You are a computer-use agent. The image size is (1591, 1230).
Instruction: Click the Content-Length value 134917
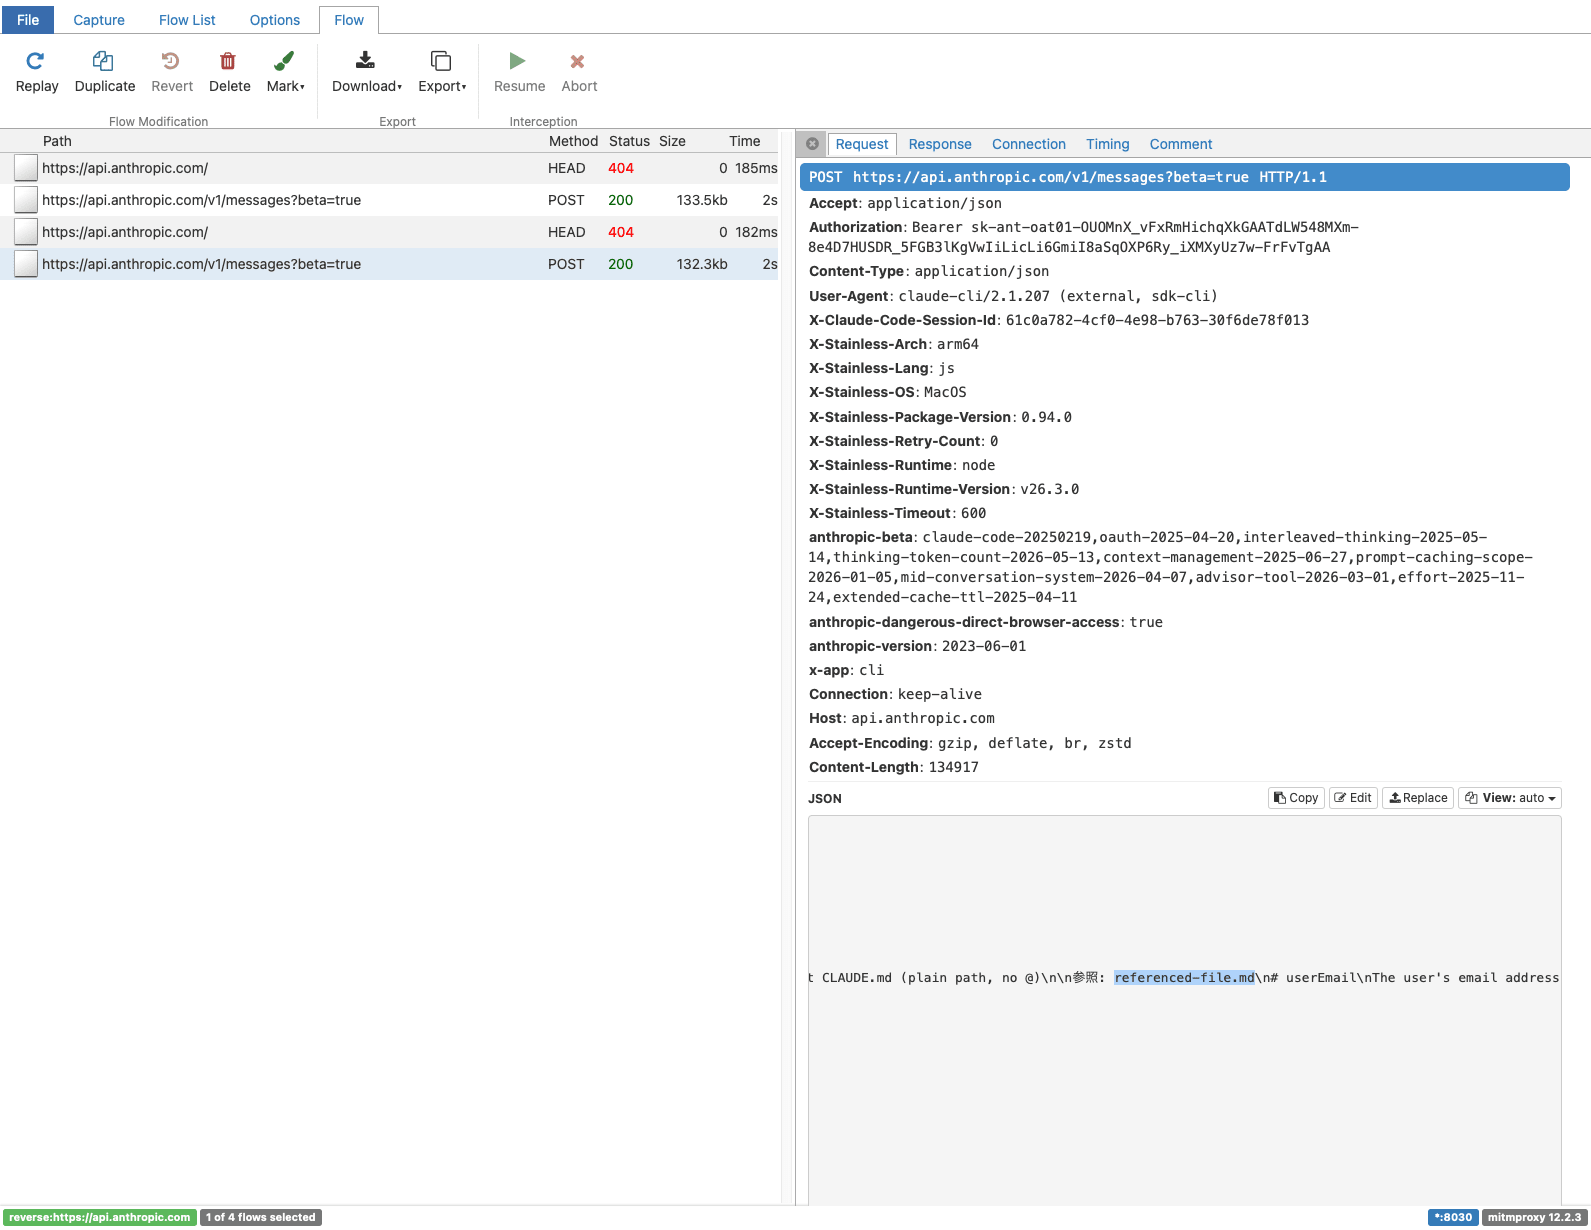954,767
